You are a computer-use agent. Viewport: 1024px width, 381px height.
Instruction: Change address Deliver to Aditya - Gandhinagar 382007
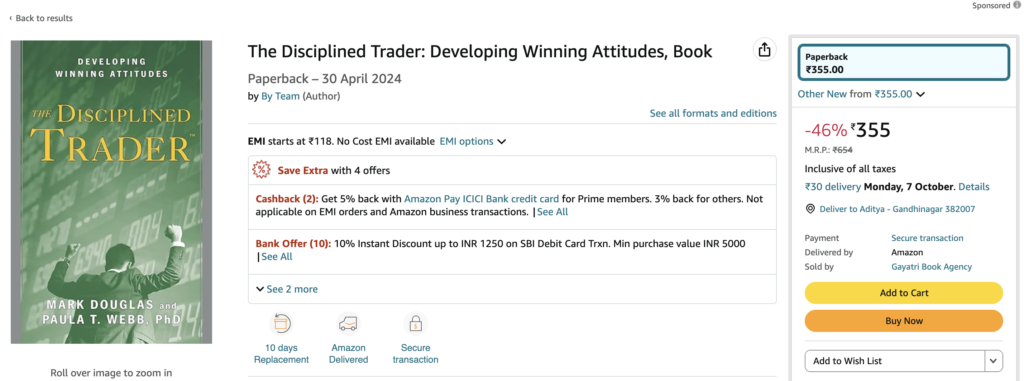point(897,209)
